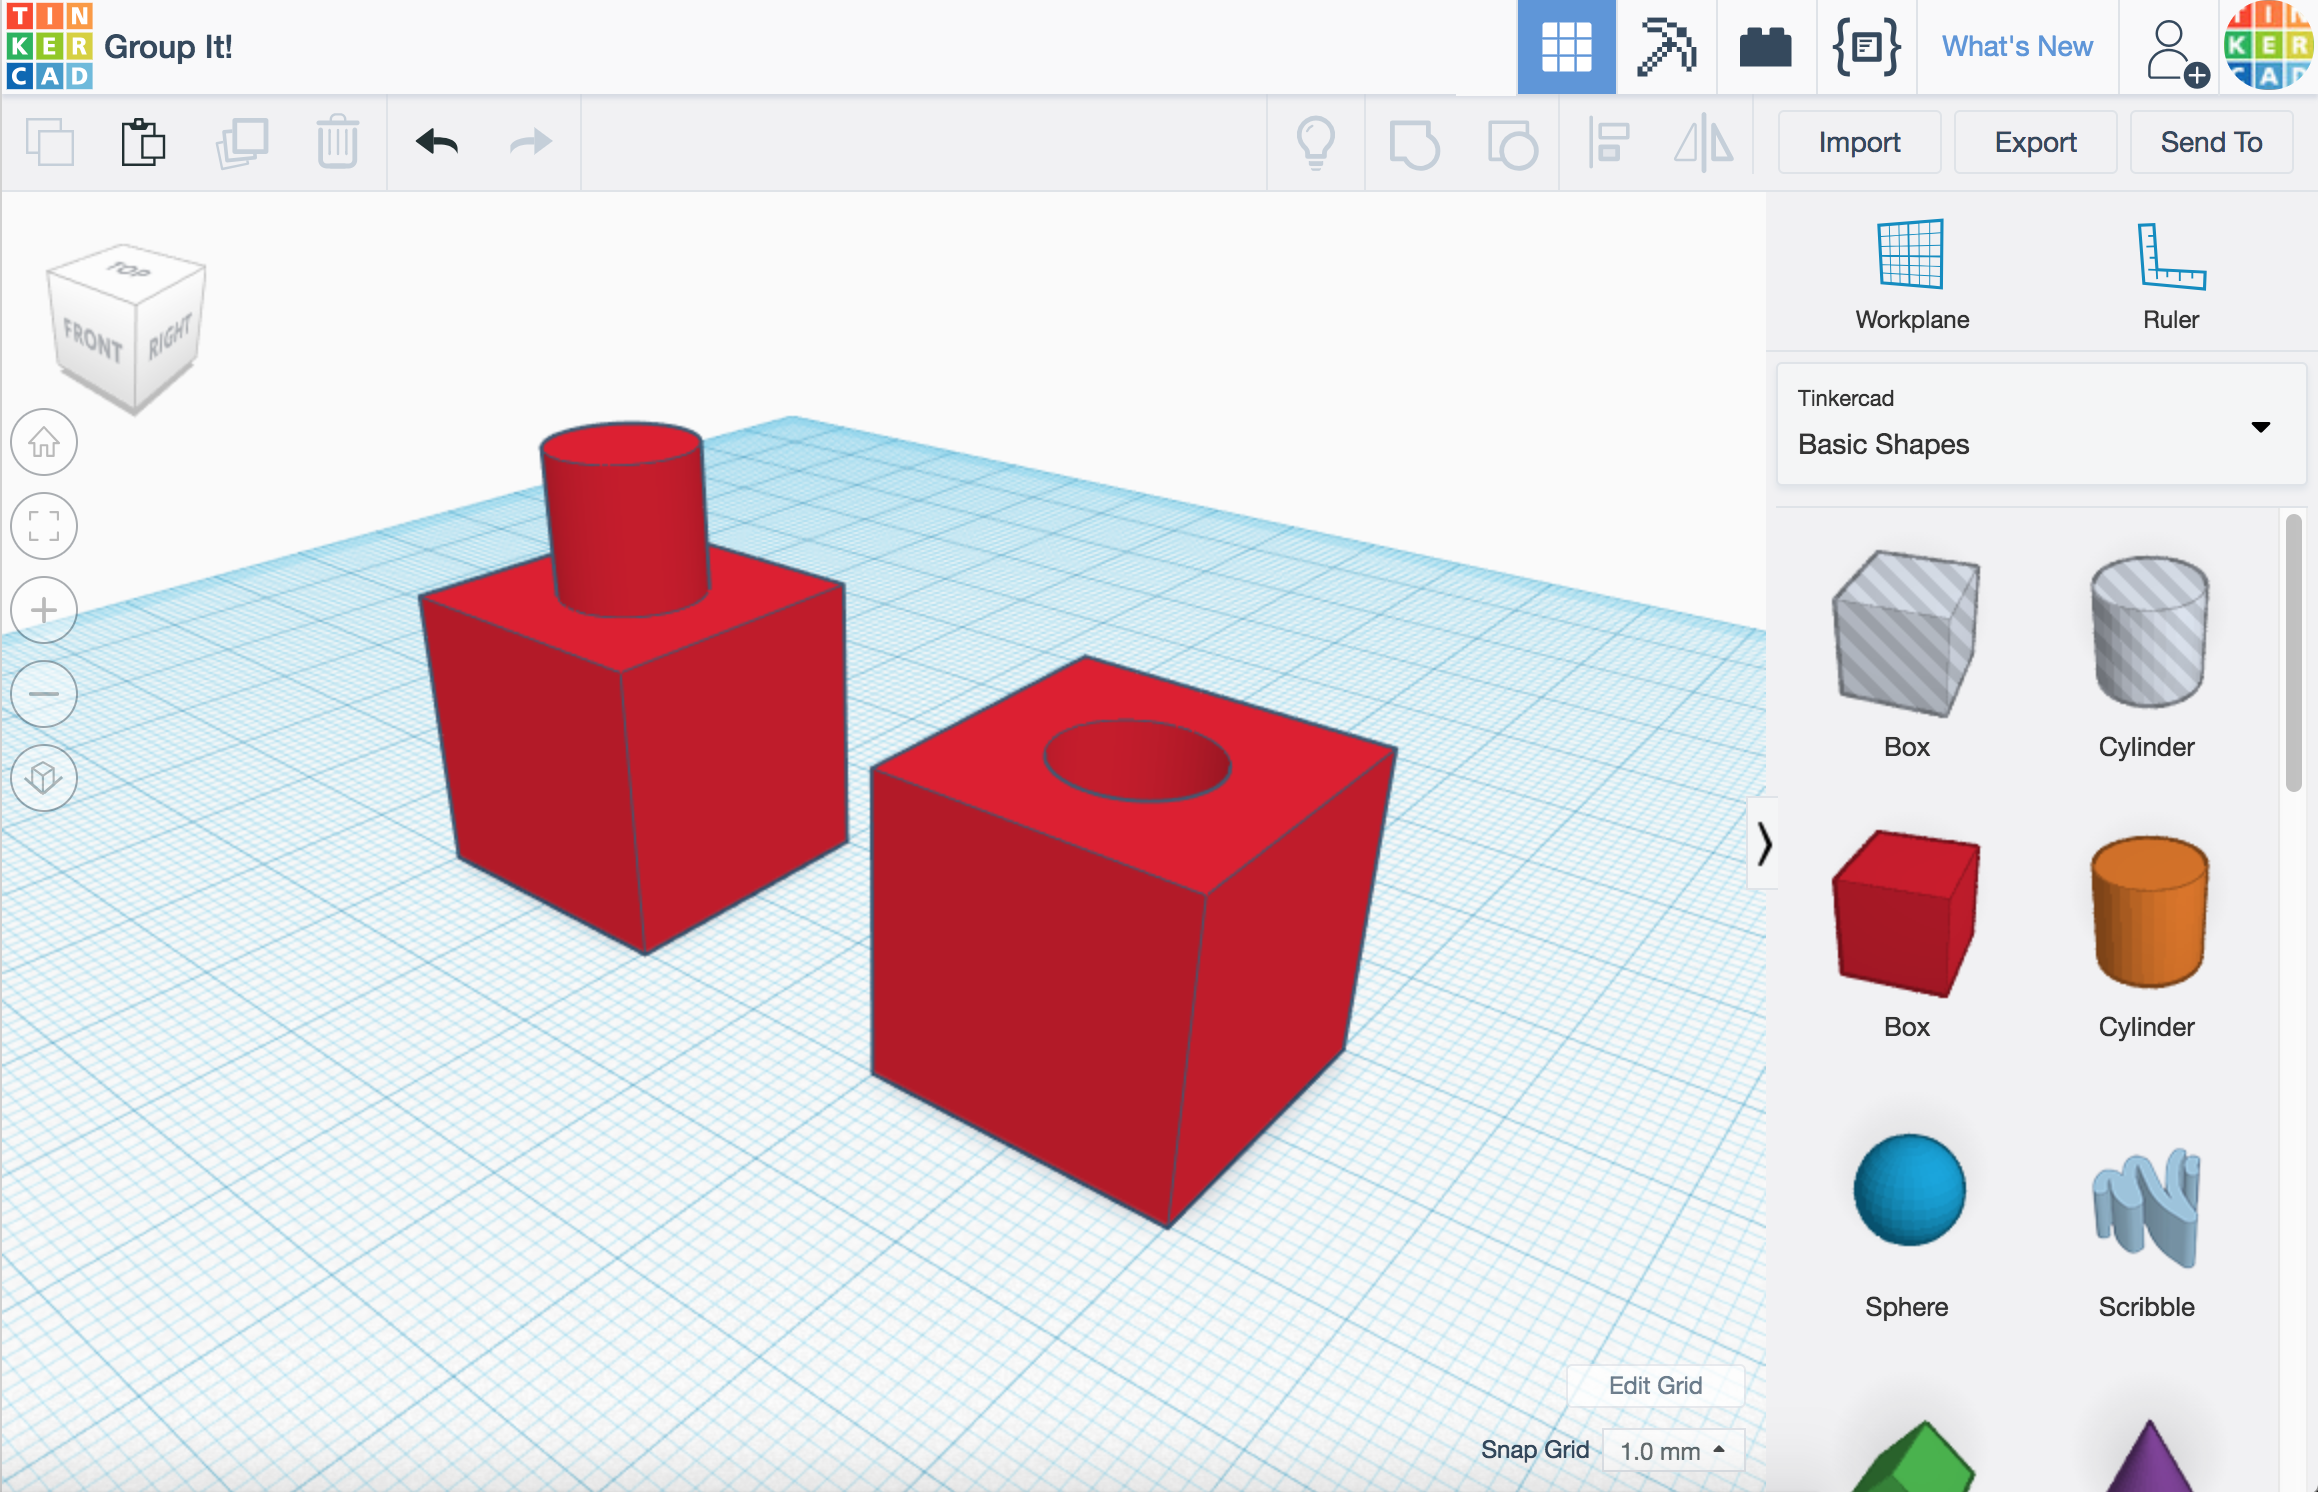Toggle perspective/orthographic view cube icon
2318x1492 pixels.
coord(44,778)
